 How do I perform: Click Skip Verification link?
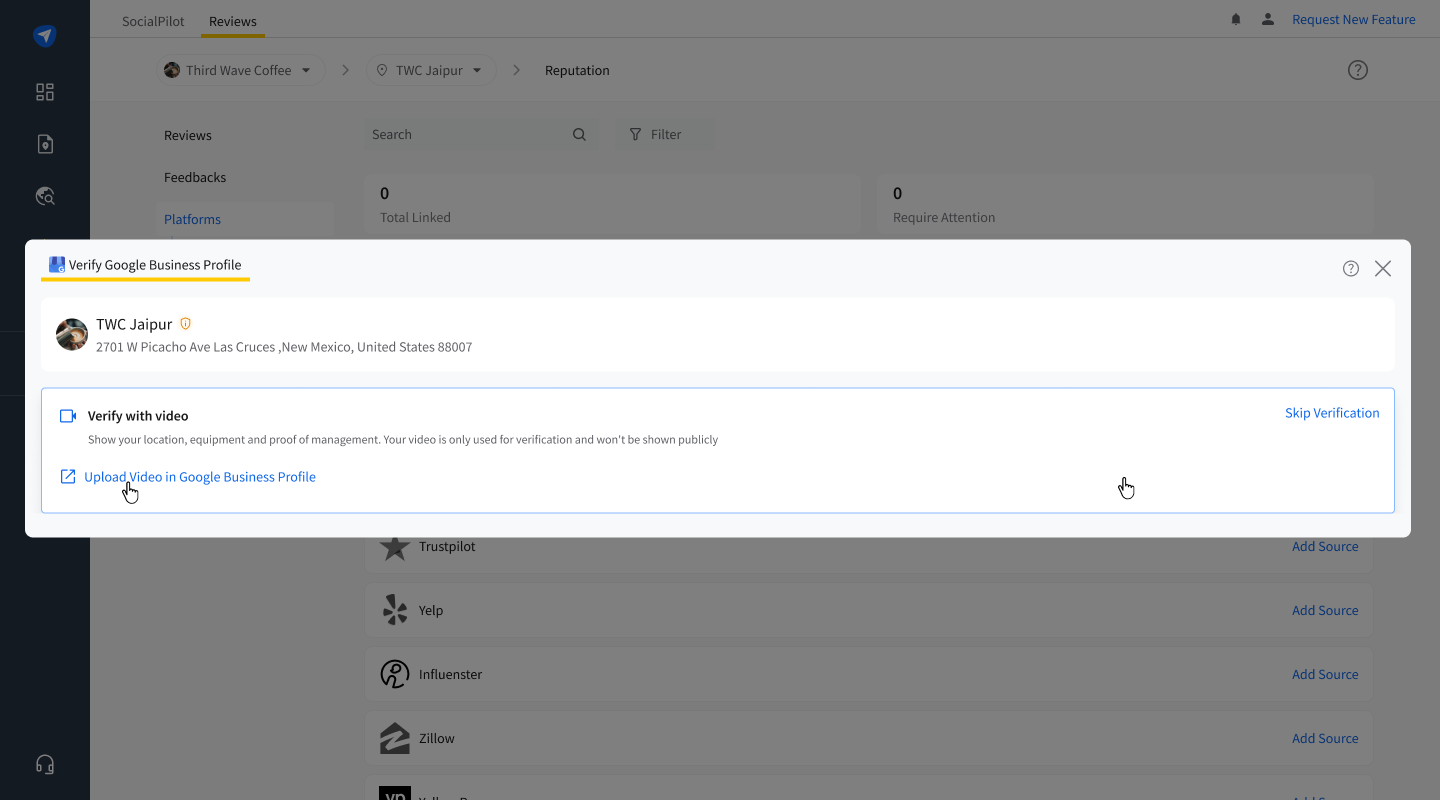(x=1332, y=413)
